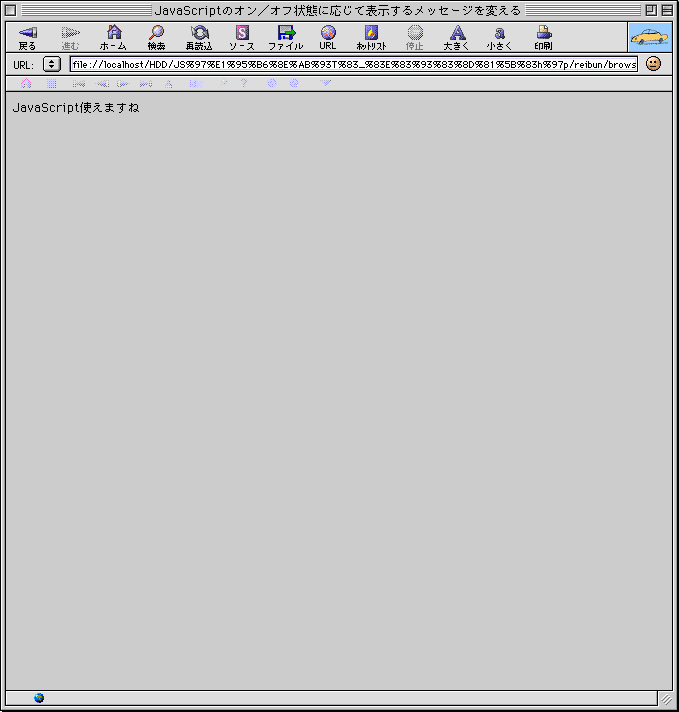Click the 停止 (Stop) toolbar button
The image size is (679, 712).
click(415, 38)
